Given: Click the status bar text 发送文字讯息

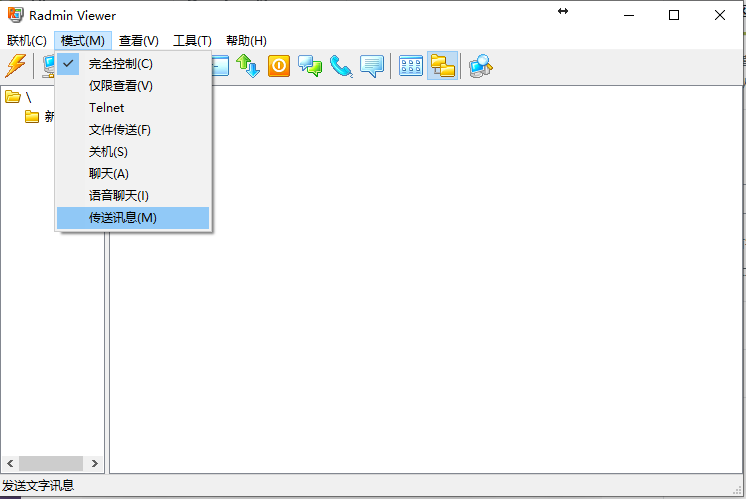Looking at the screenshot, I should [x=38, y=486].
